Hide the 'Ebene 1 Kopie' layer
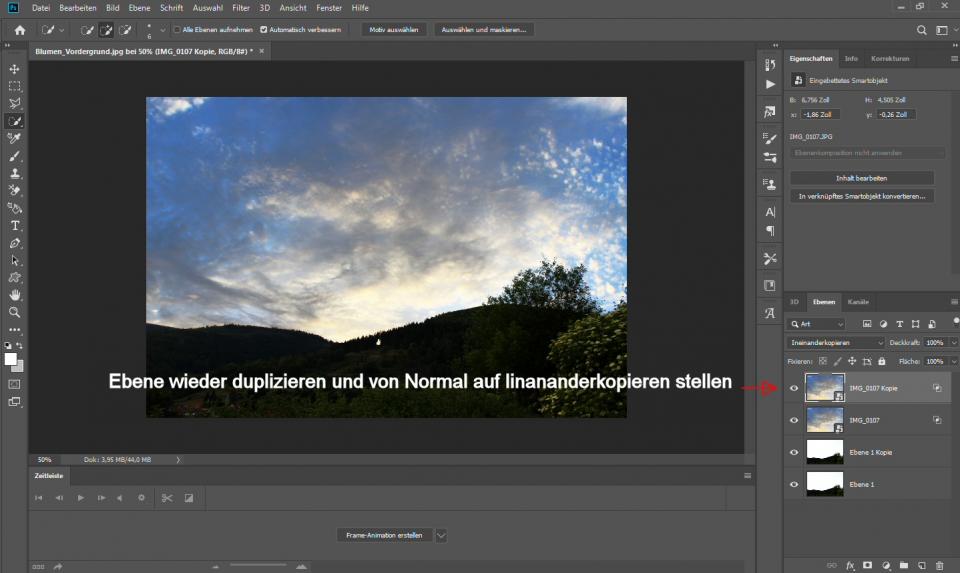The image size is (960, 573). tap(794, 452)
